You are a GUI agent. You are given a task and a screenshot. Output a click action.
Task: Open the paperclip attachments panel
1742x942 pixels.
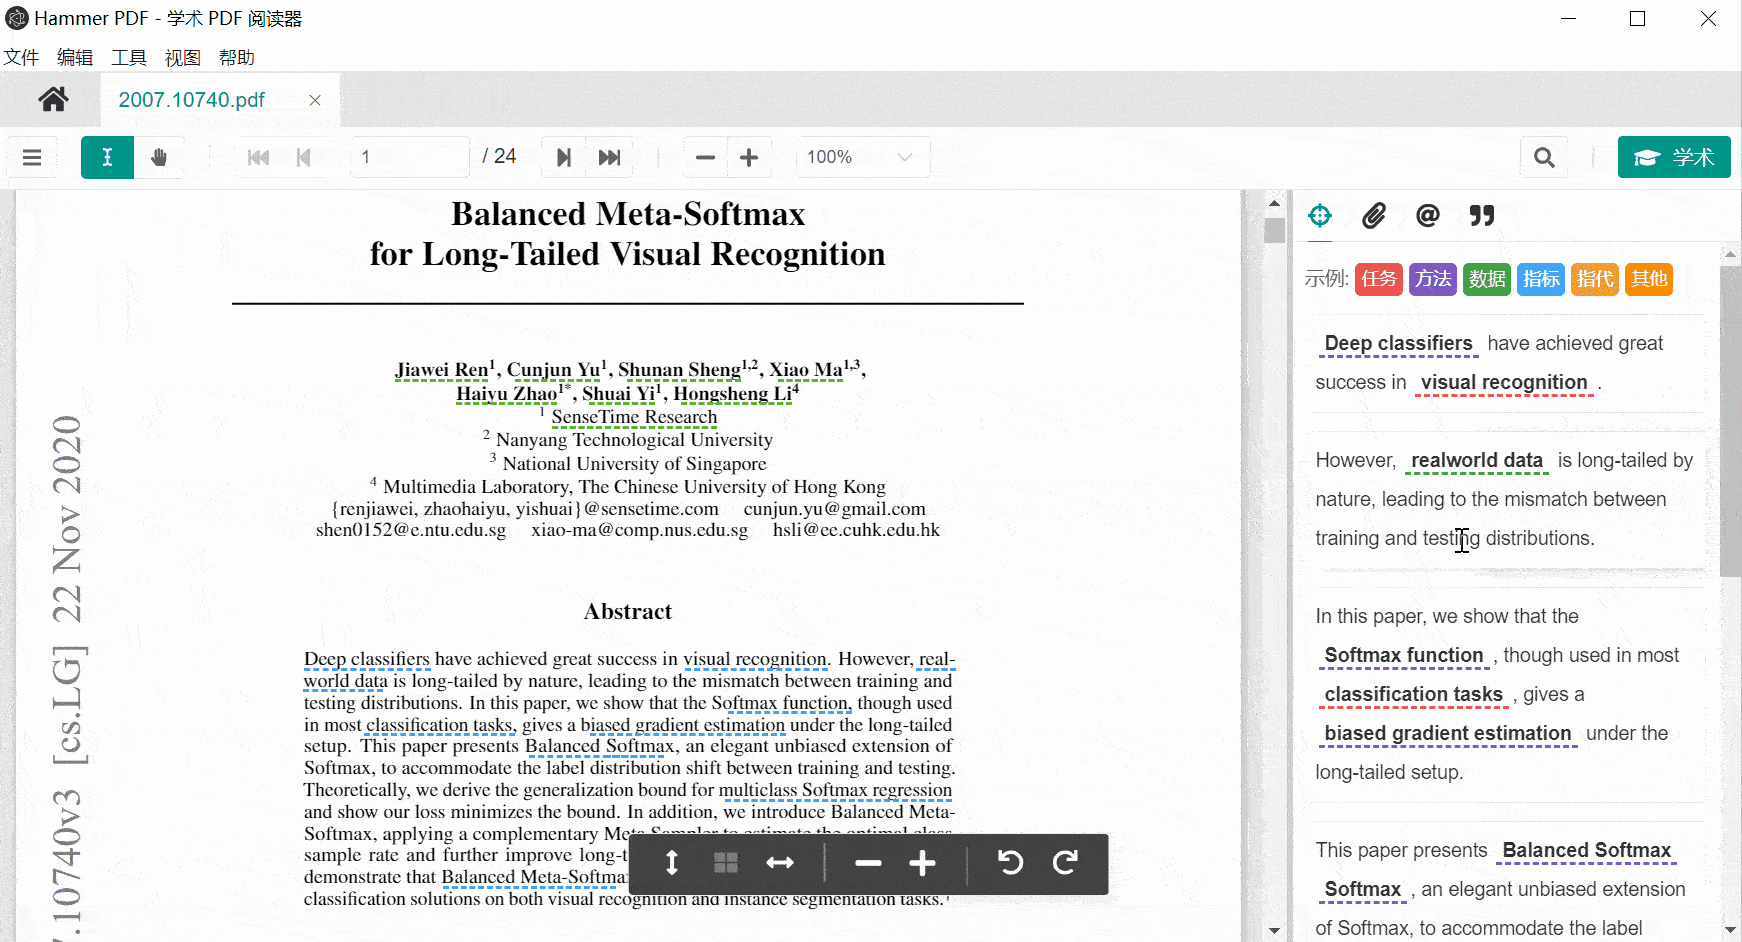coord(1374,215)
